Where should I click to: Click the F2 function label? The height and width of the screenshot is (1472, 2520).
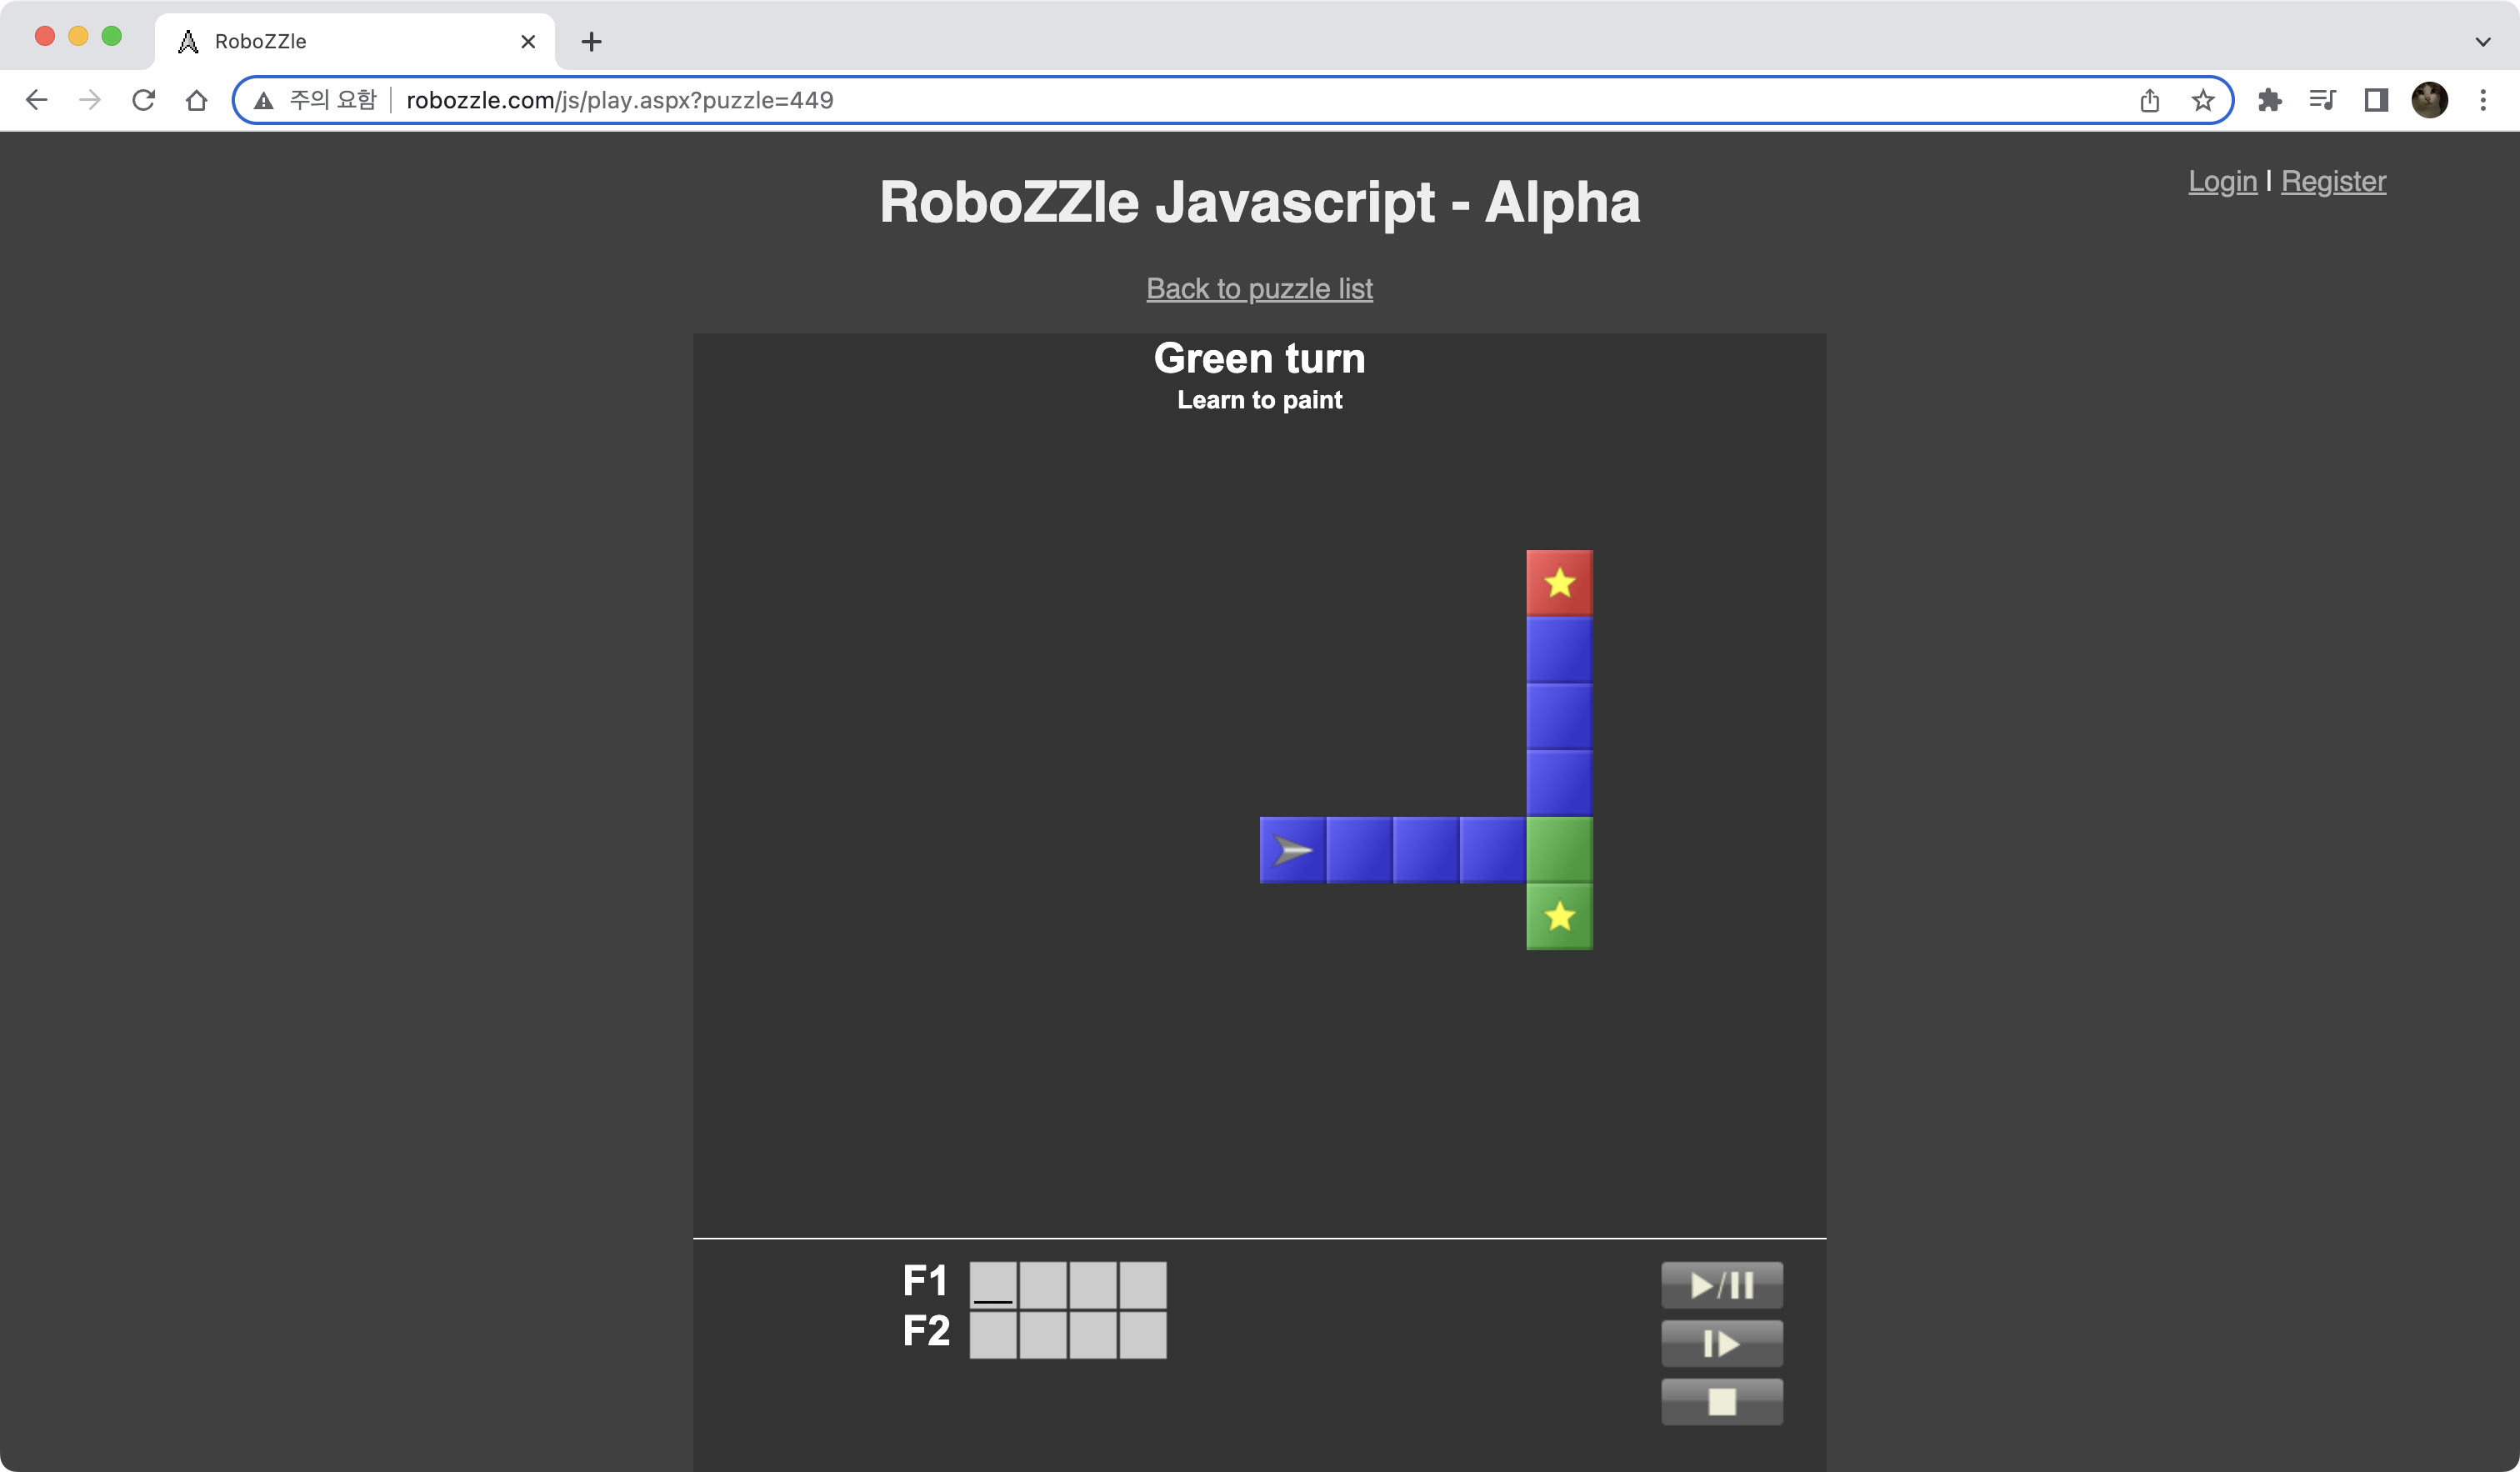926,1331
